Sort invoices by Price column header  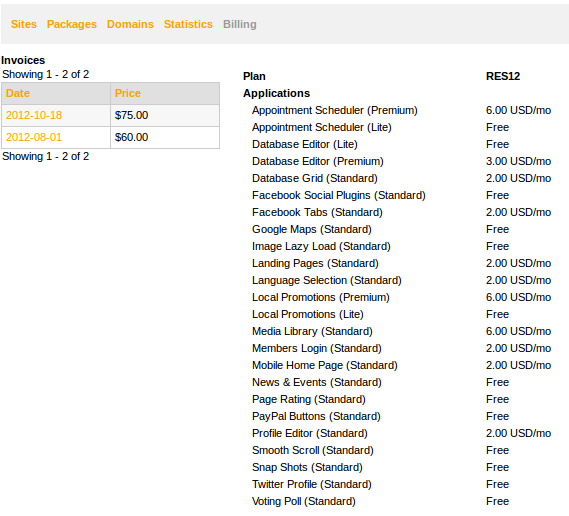click(127, 93)
